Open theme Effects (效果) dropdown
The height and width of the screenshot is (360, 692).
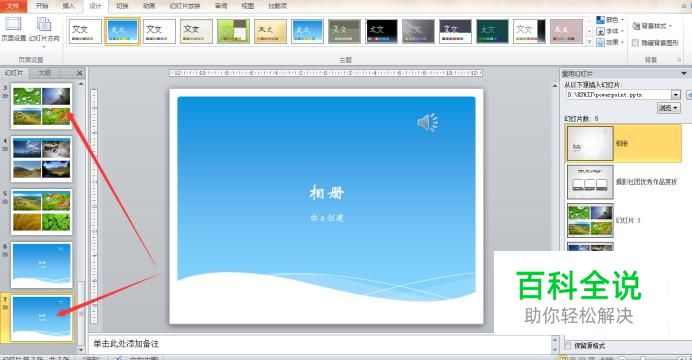point(610,42)
